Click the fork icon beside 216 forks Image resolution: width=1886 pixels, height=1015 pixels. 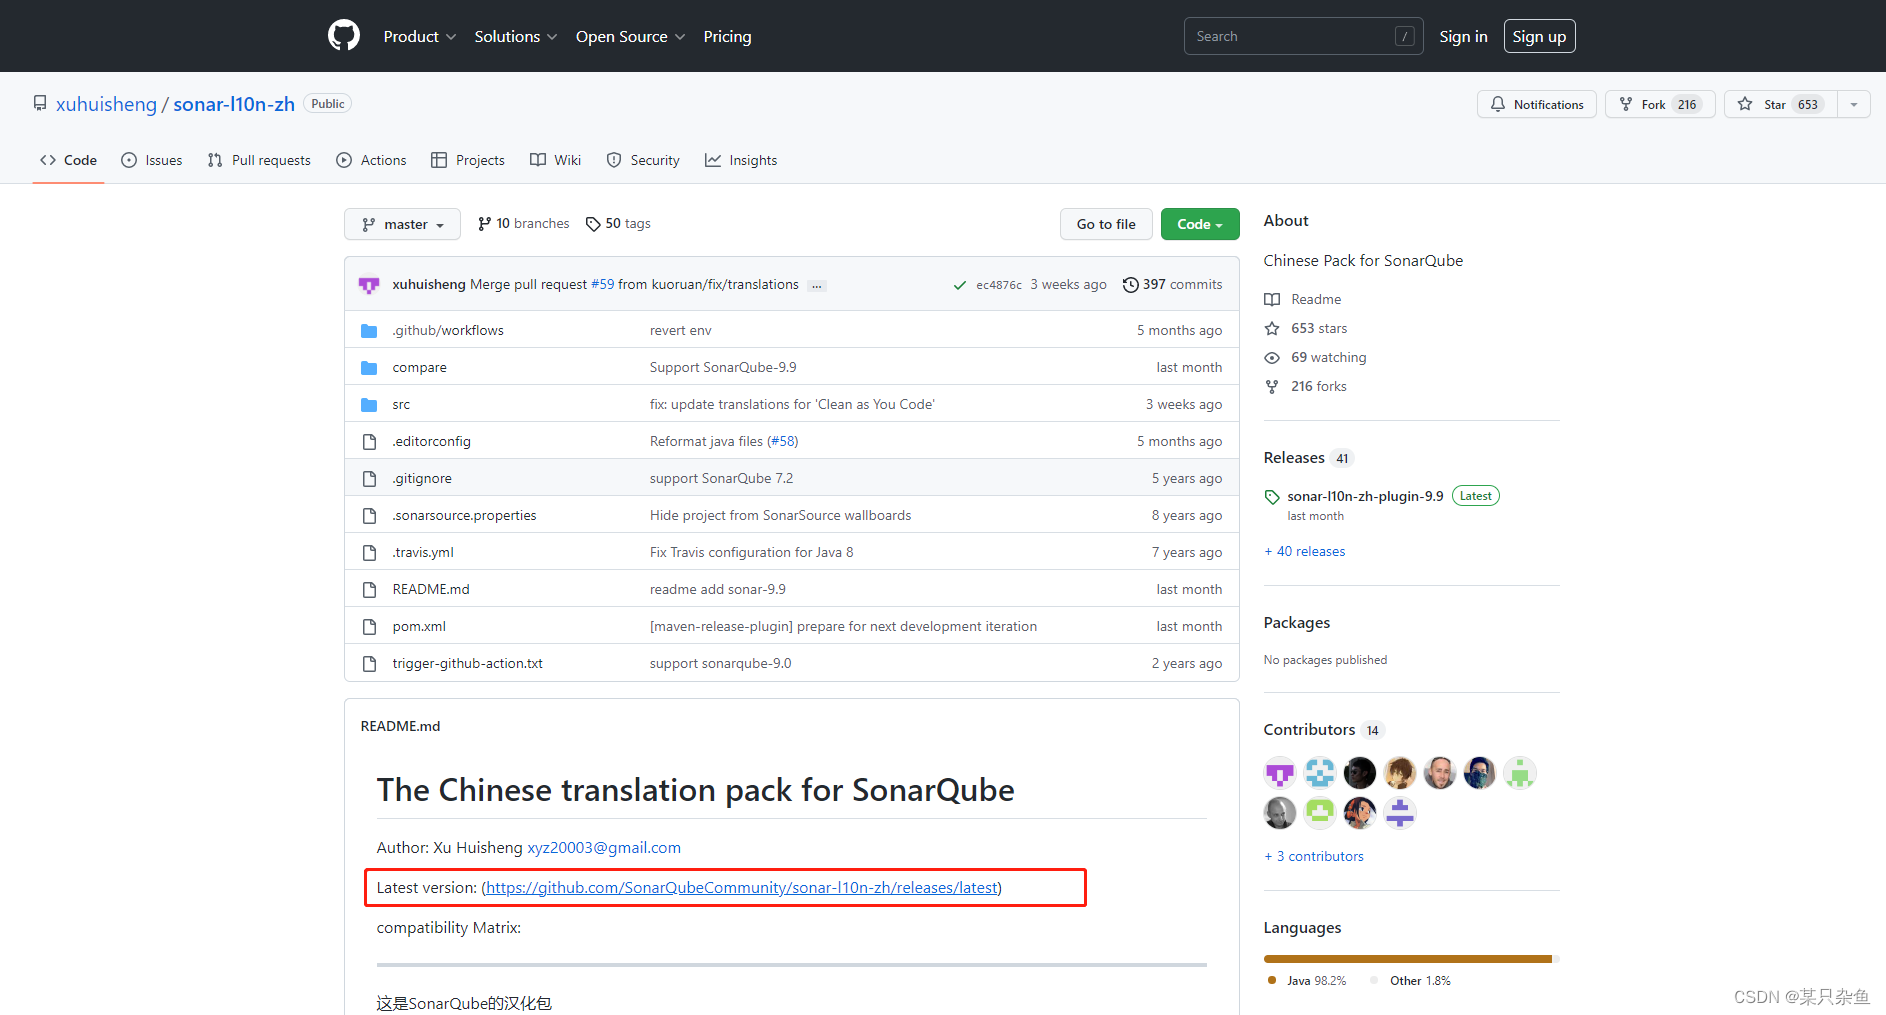1272,386
